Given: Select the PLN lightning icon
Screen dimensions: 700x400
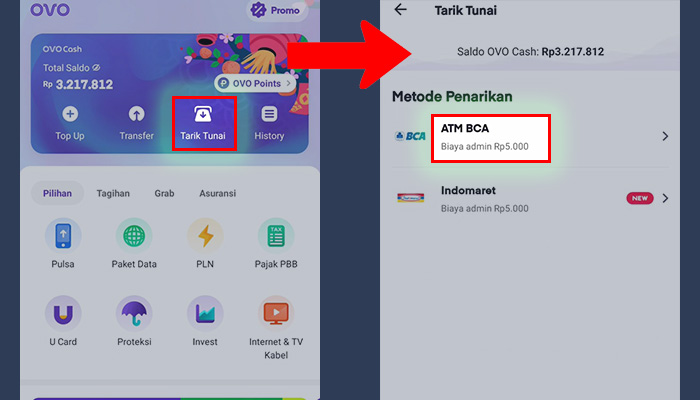Looking at the screenshot, I should [205, 236].
